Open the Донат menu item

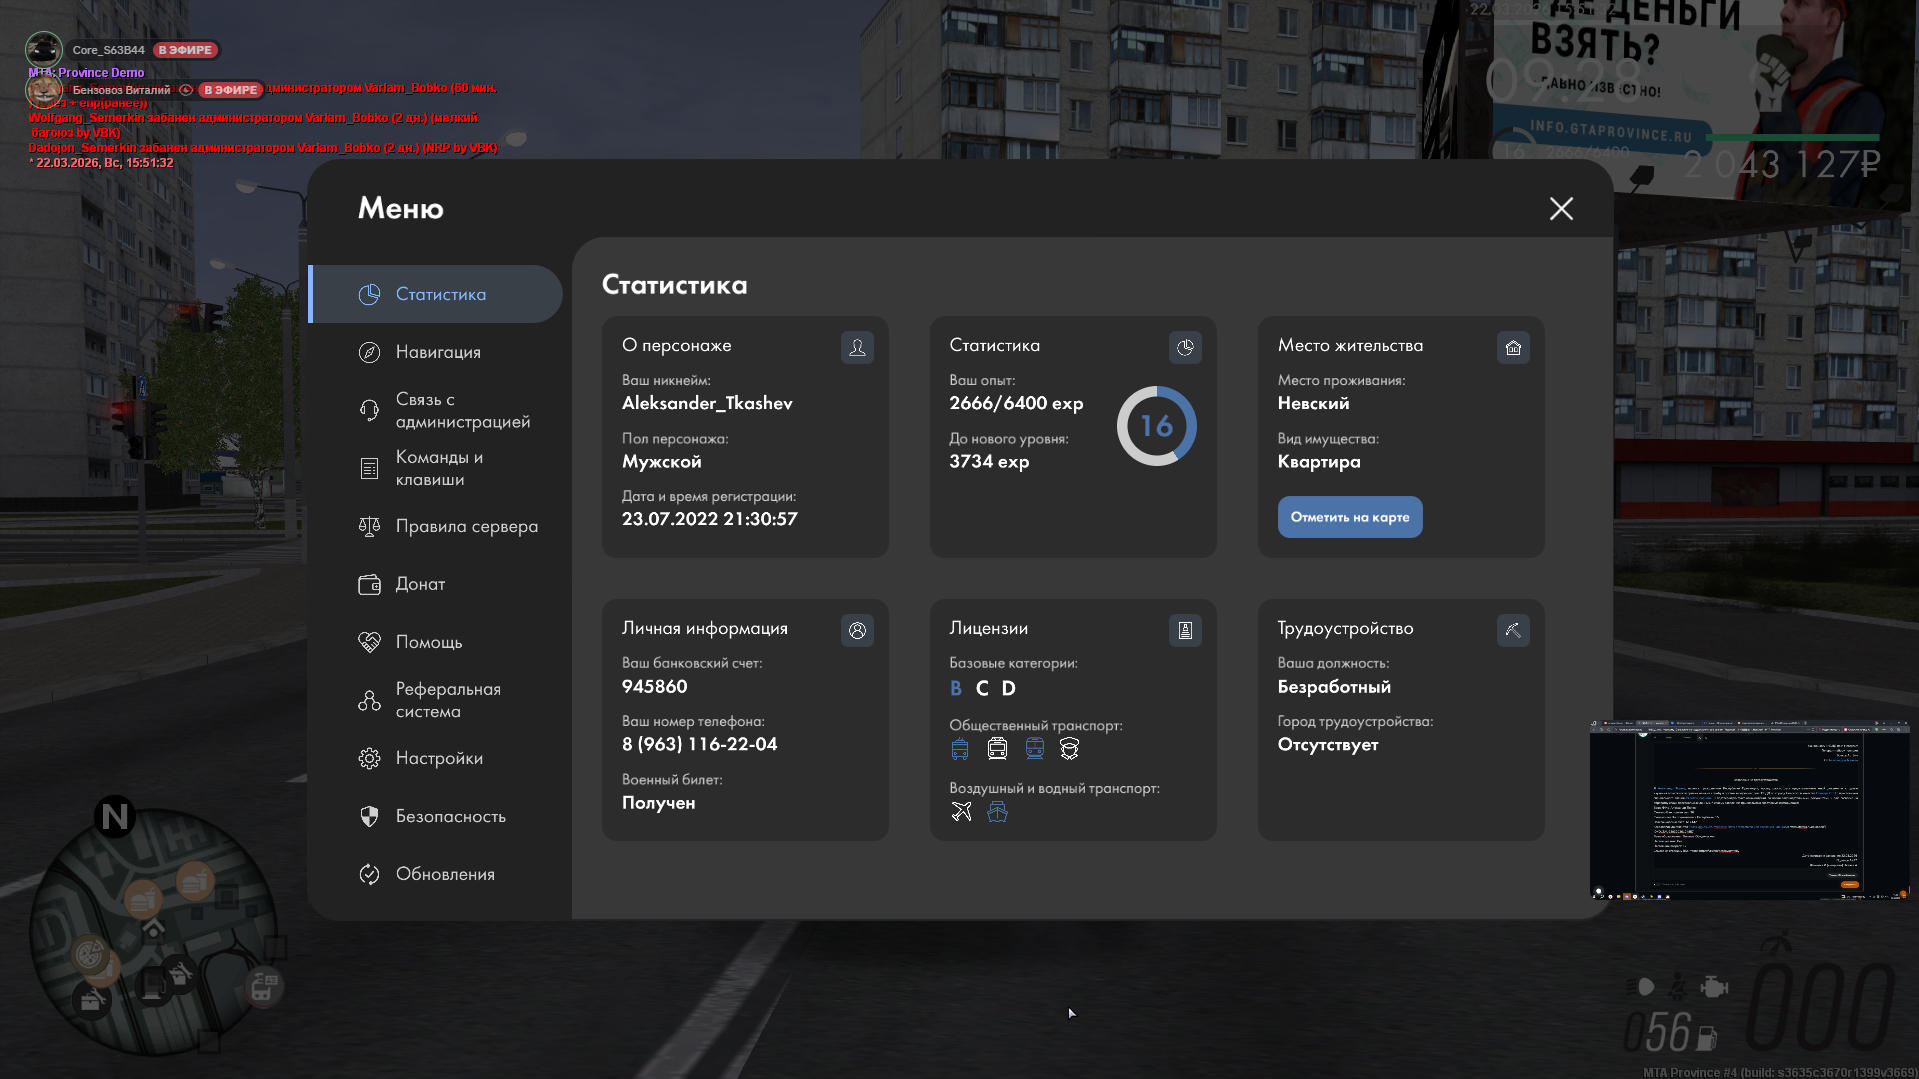[x=420, y=584]
